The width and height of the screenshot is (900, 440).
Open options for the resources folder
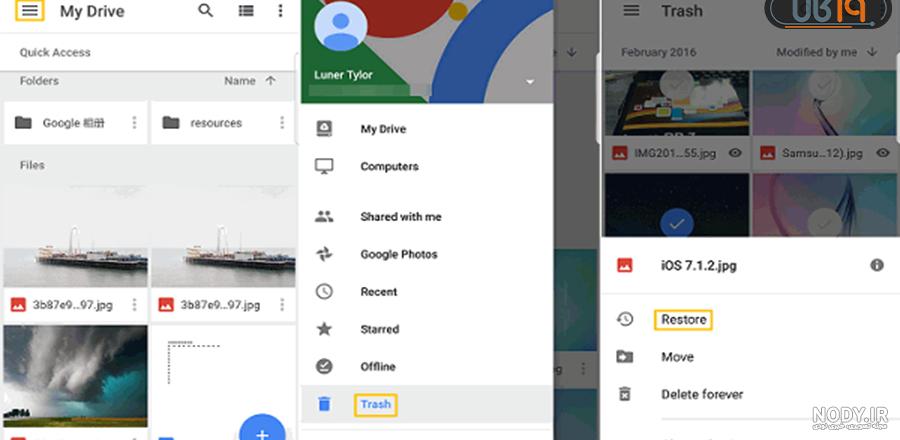click(282, 123)
